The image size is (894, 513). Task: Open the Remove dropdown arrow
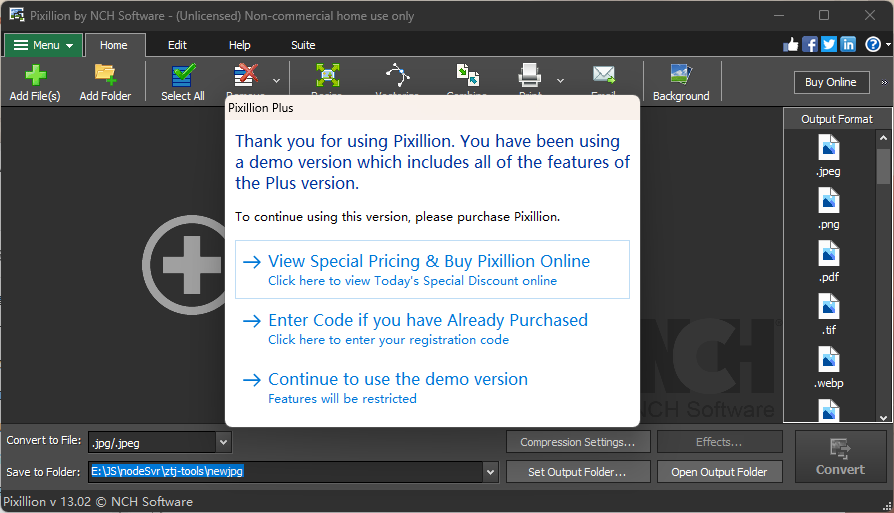277,81
